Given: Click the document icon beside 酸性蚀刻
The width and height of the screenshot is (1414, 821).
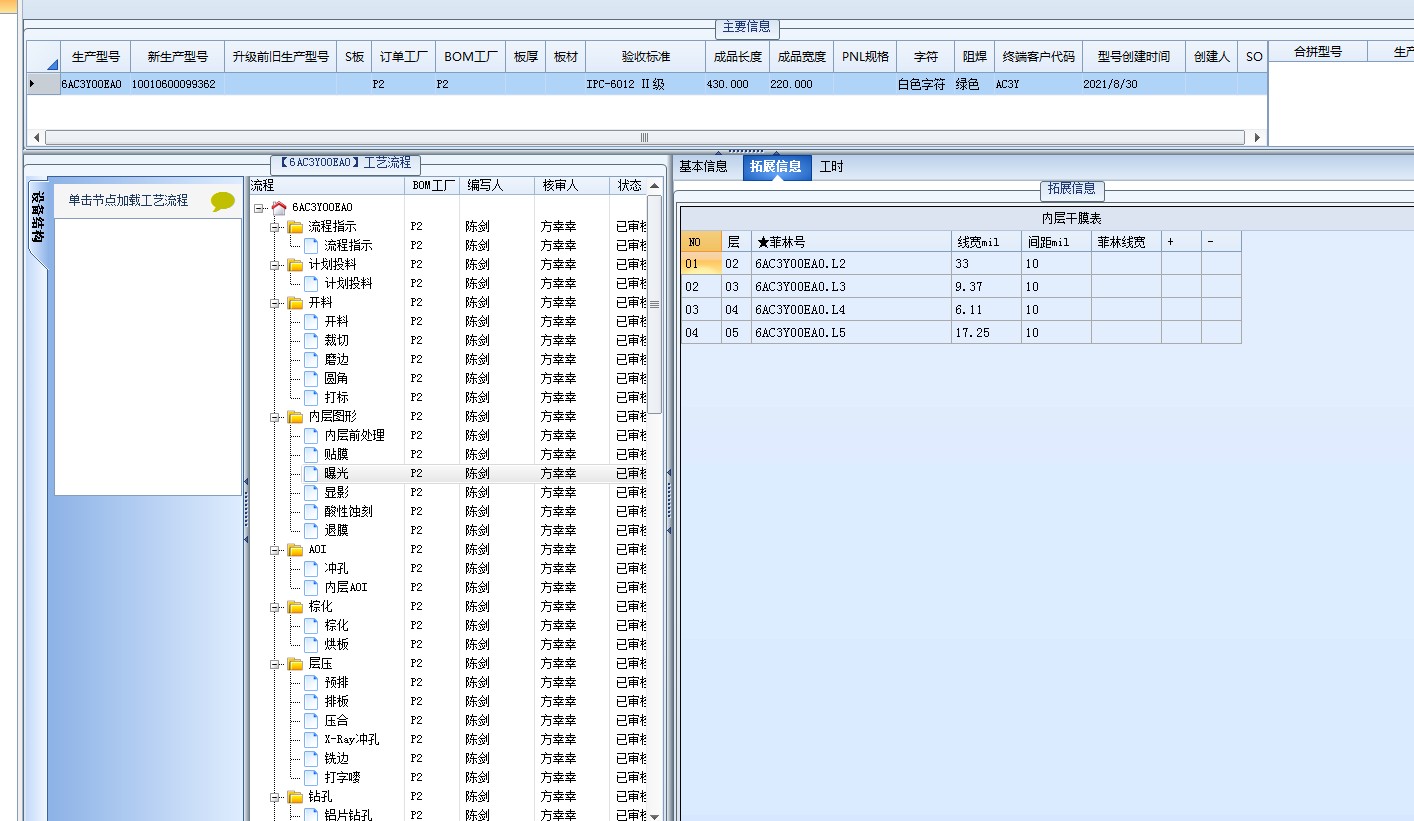Looking at the screenshot, I should pyautogui.click(x=311, y=511).
